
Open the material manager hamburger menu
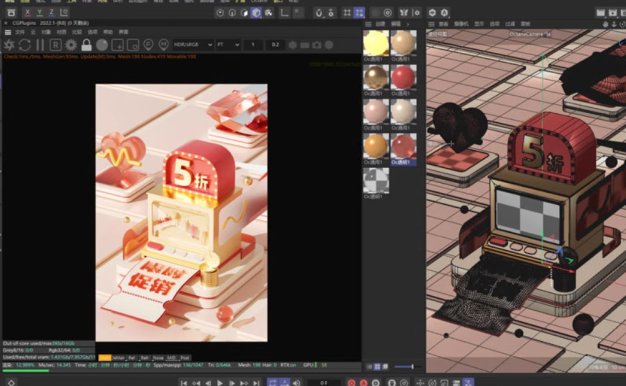[368, 24]
